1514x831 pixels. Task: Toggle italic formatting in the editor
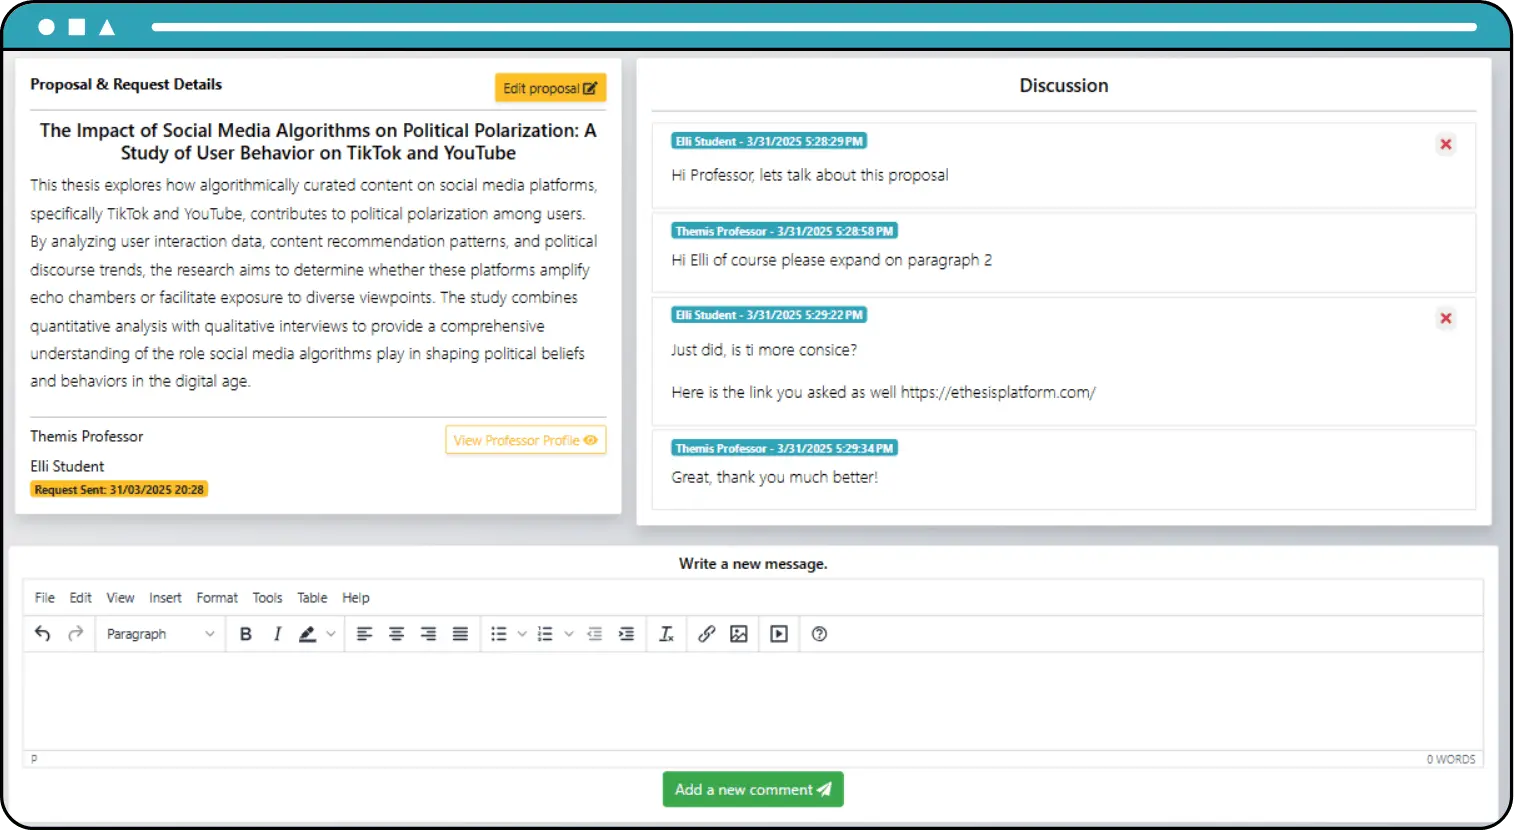277,634
